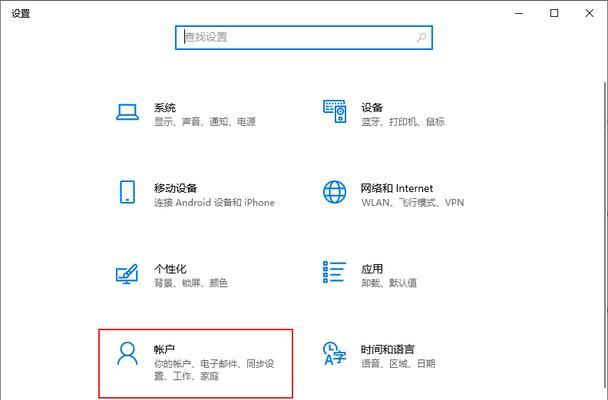Click the 帐户 description text
This screenshot has height=400, width=608.
214,370
